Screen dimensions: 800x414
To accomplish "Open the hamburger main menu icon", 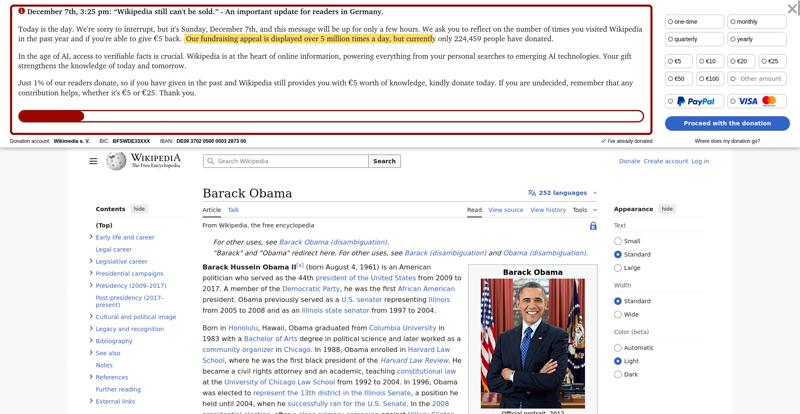I will click(x=93, y=161).
